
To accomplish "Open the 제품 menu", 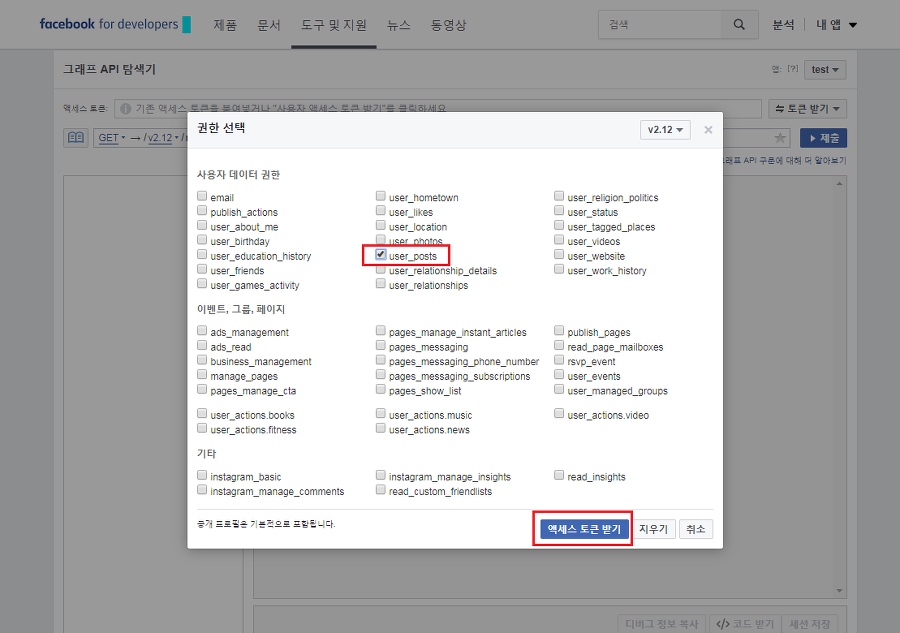I will tap(225, 25).
